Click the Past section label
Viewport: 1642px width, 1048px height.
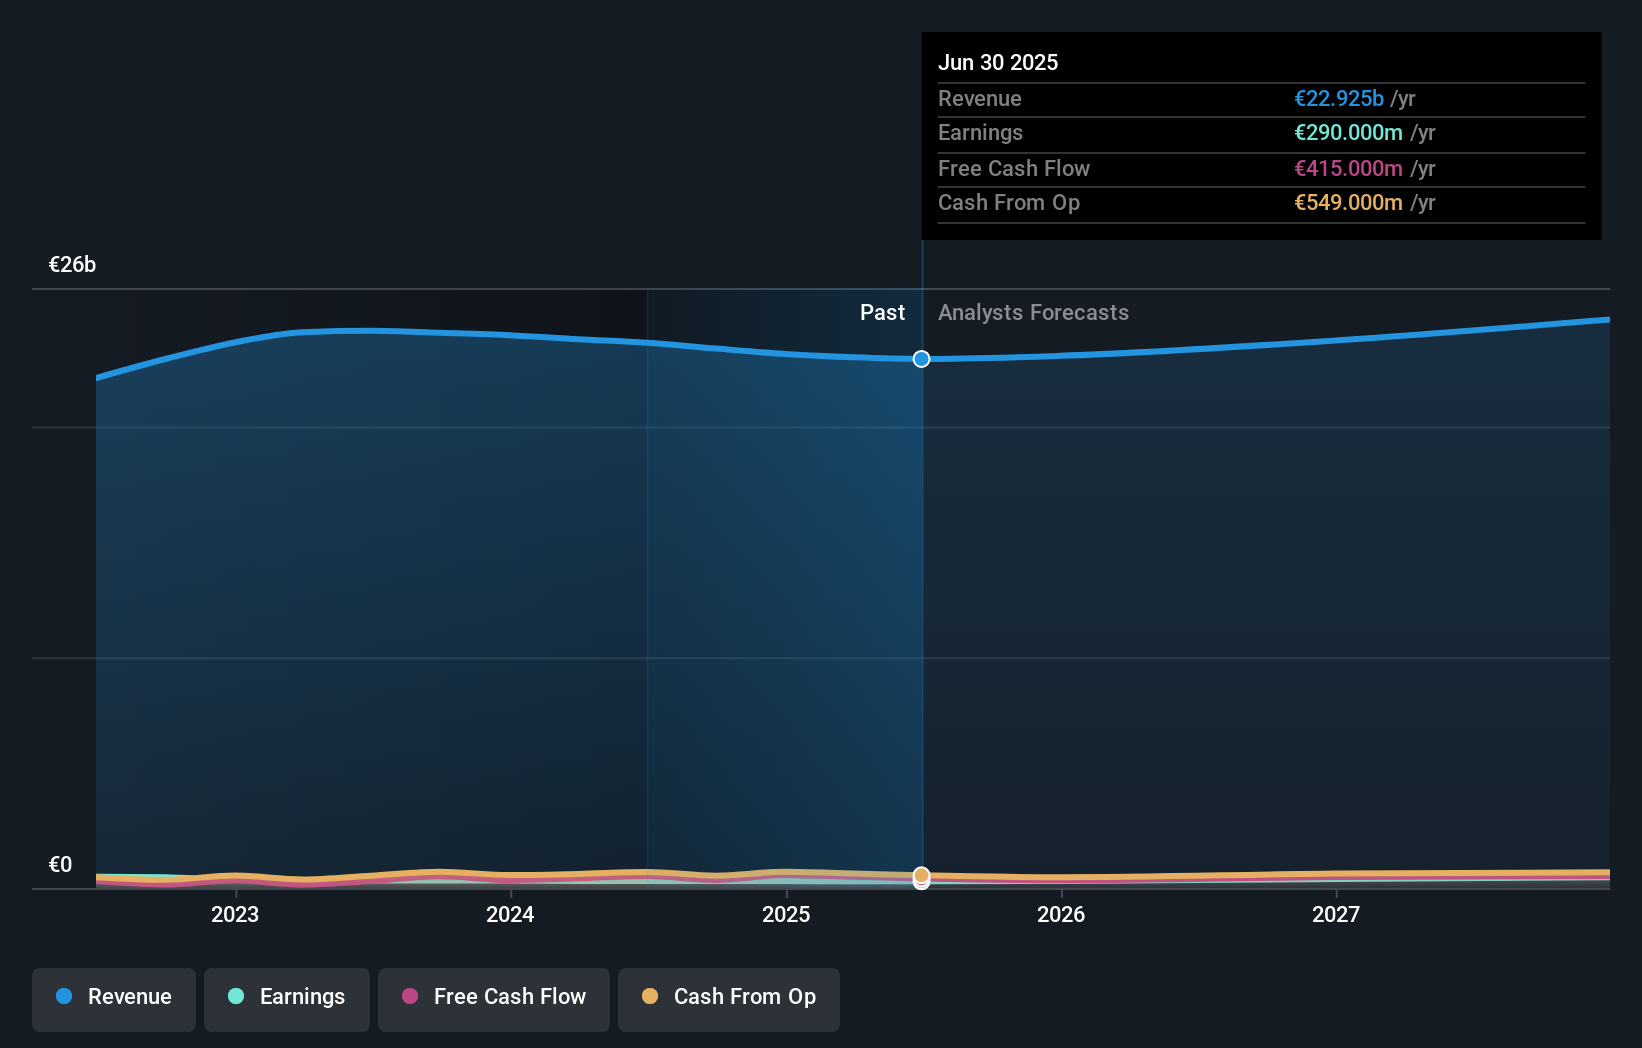pyautogui.click(x=882, y=312)
